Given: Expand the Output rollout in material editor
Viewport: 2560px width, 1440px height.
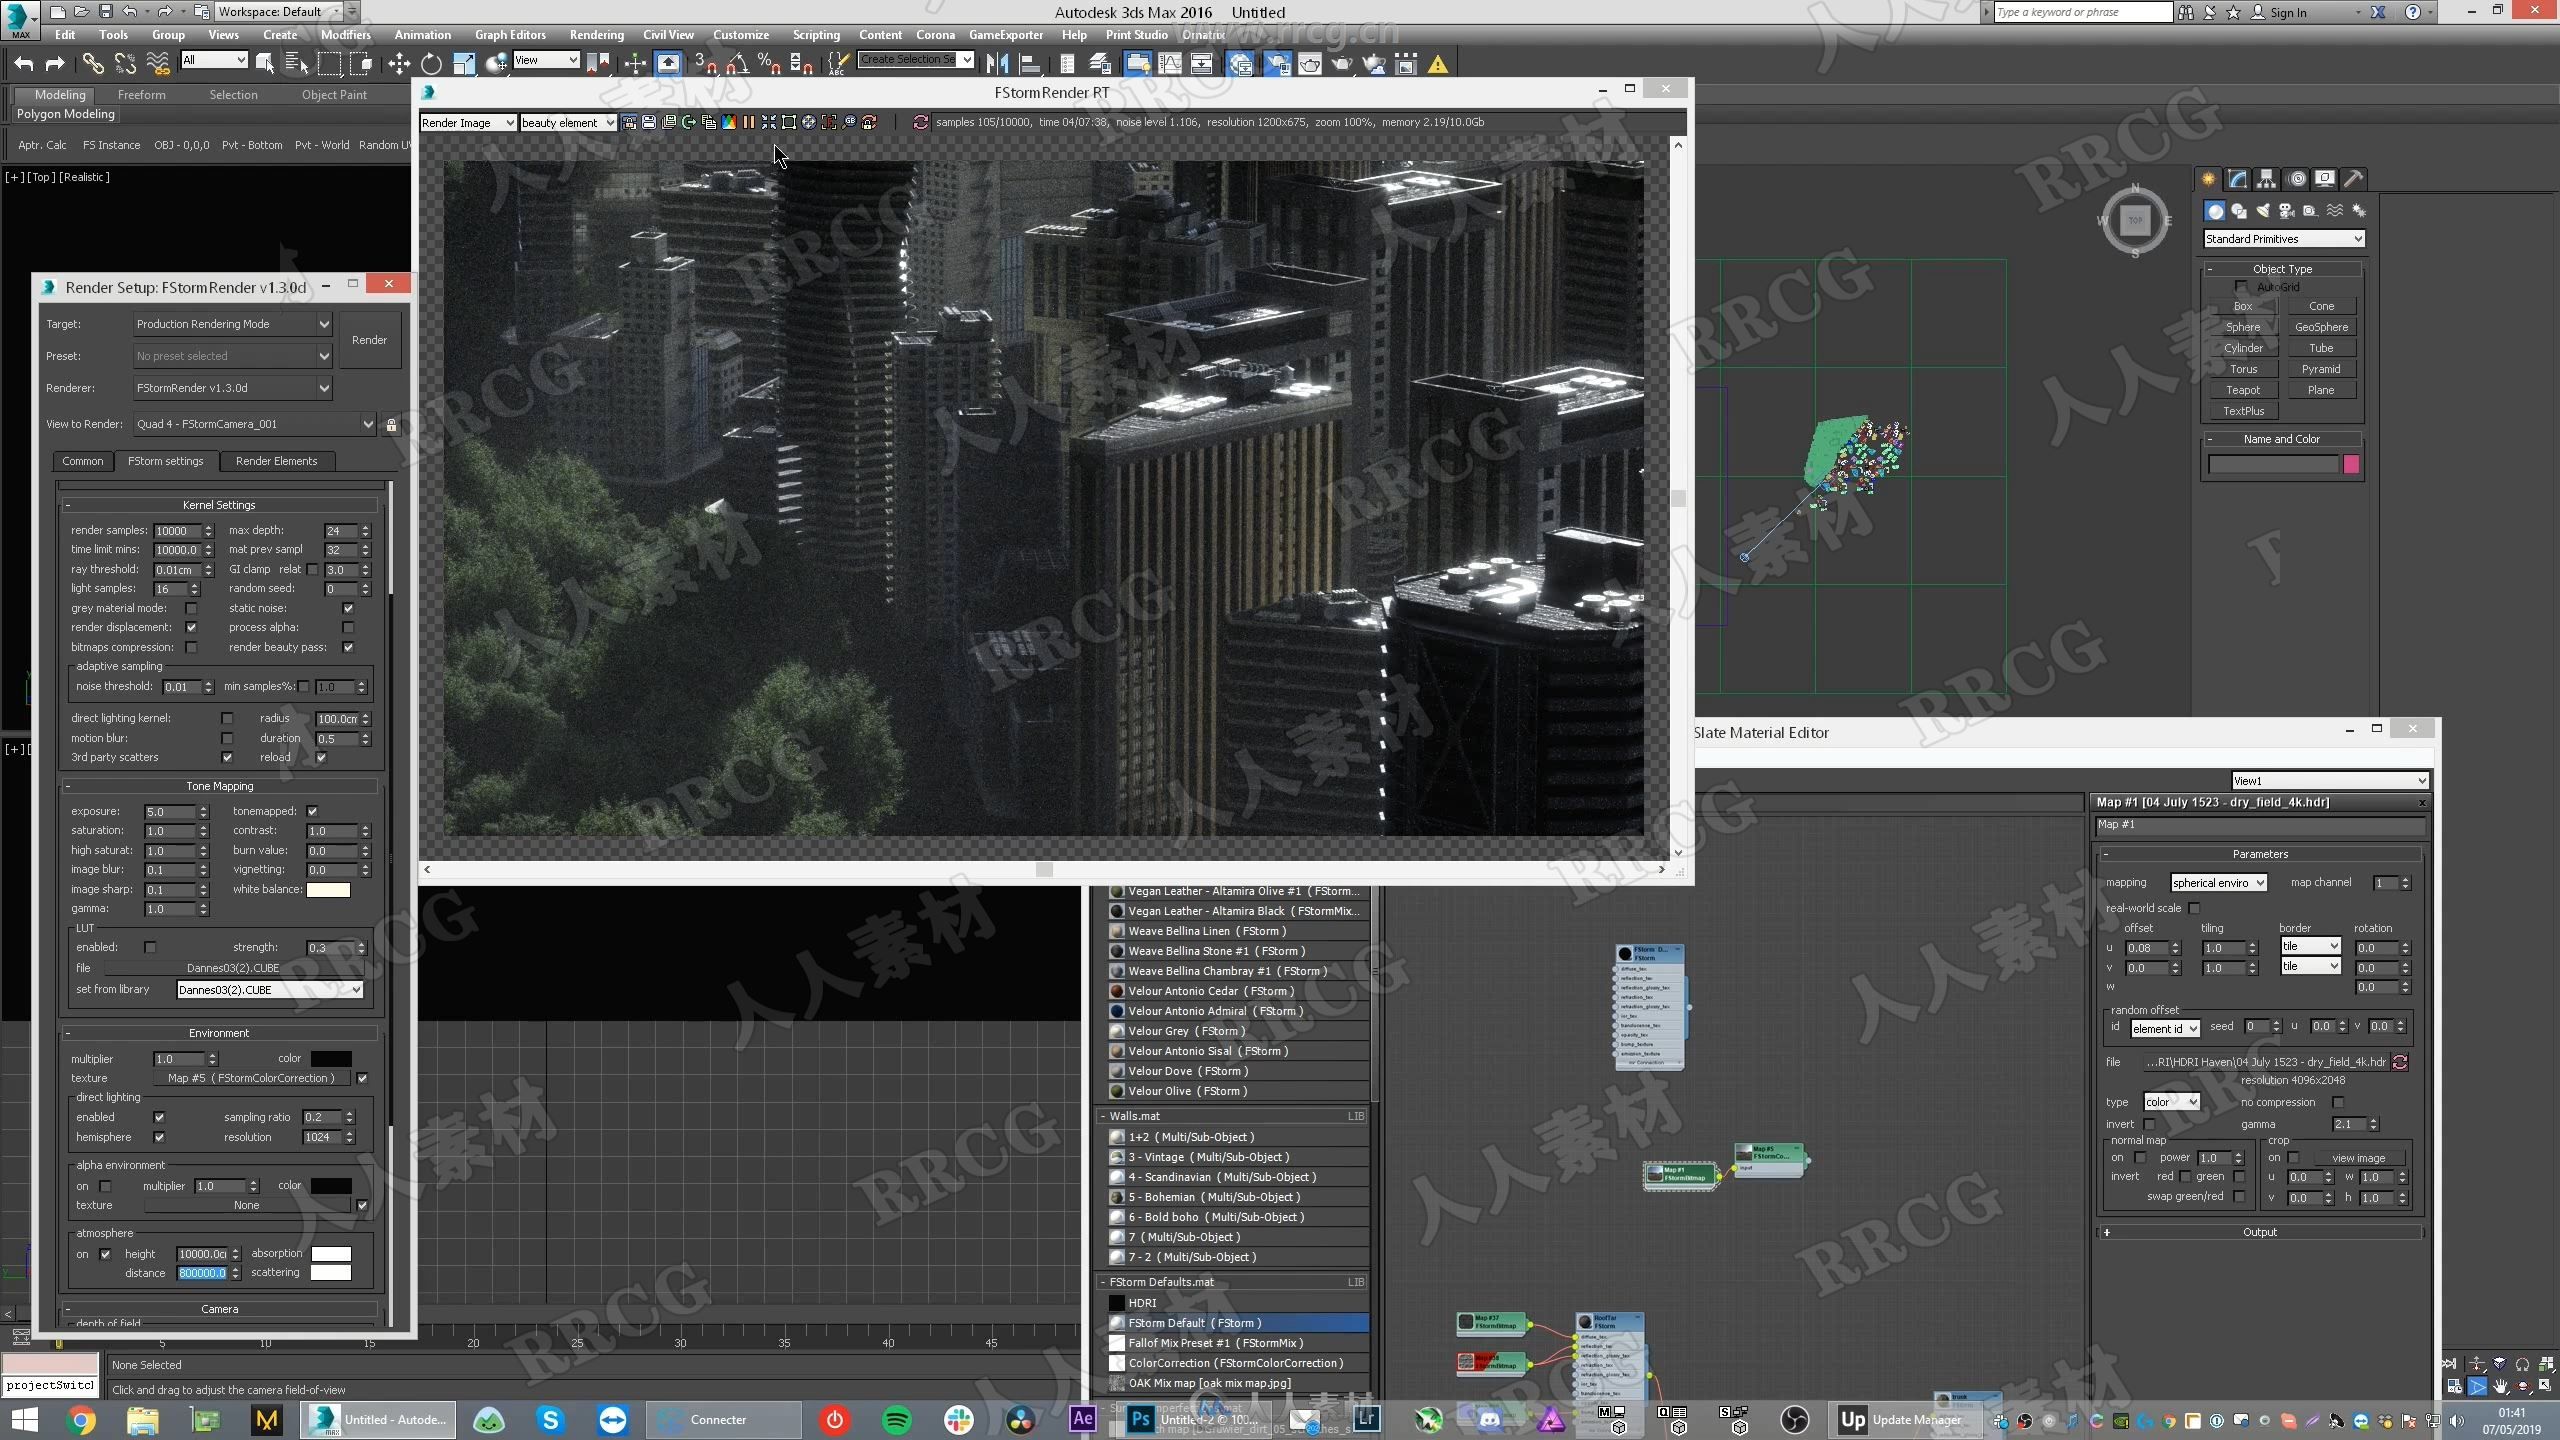Looking at the screenshot, I should [2259, 1232].
